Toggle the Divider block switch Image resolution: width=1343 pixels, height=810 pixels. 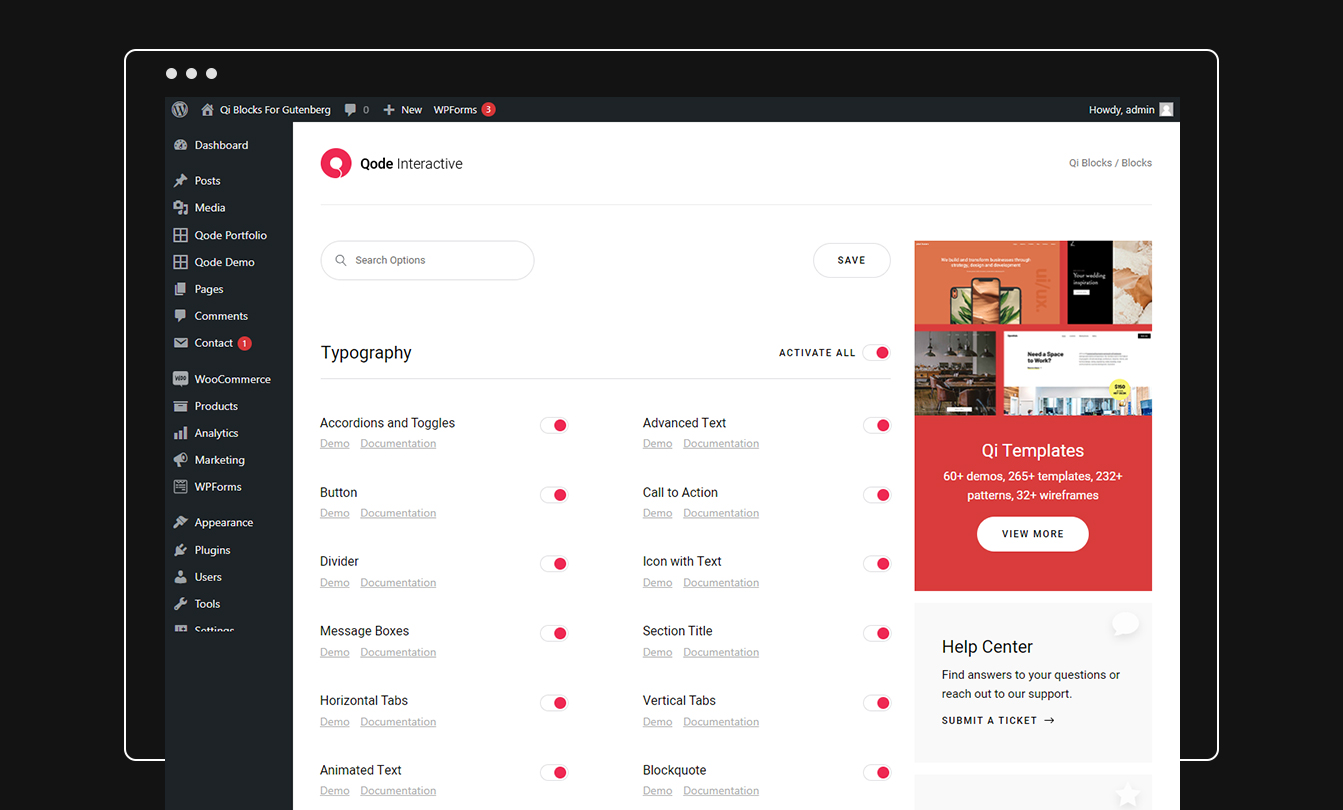pyautogui.click(x=554, y=564)
